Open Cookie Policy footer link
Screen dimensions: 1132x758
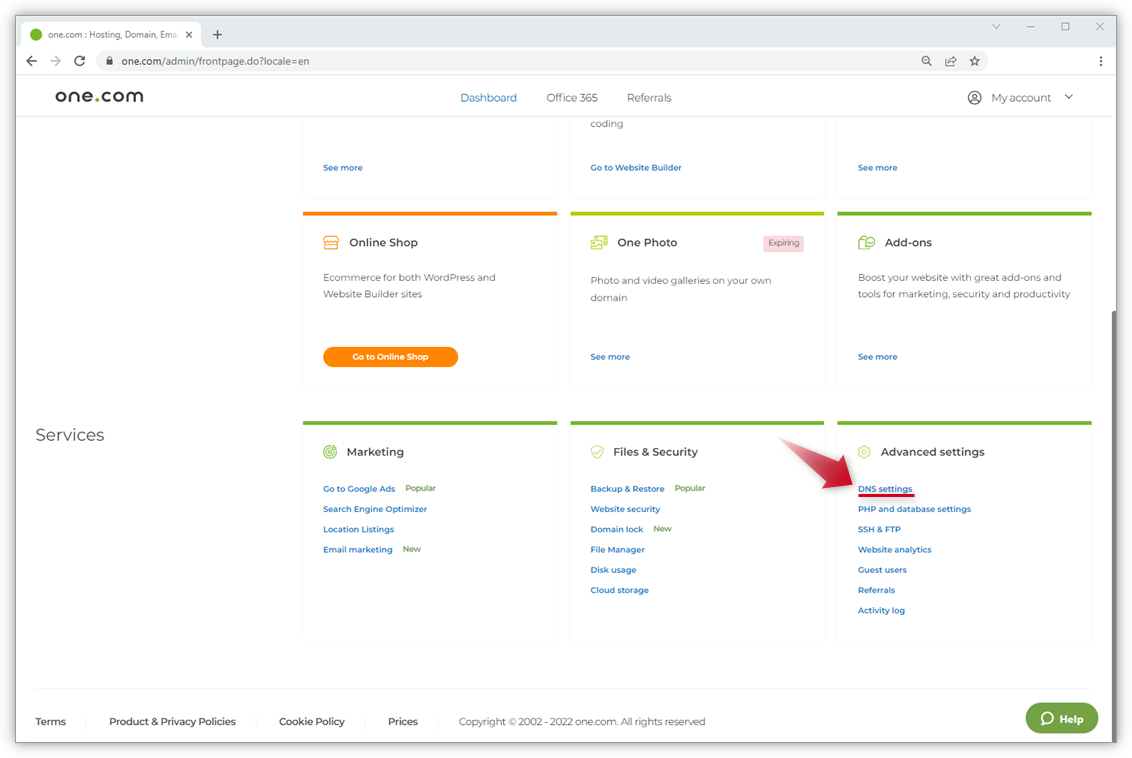click(312, 721)
